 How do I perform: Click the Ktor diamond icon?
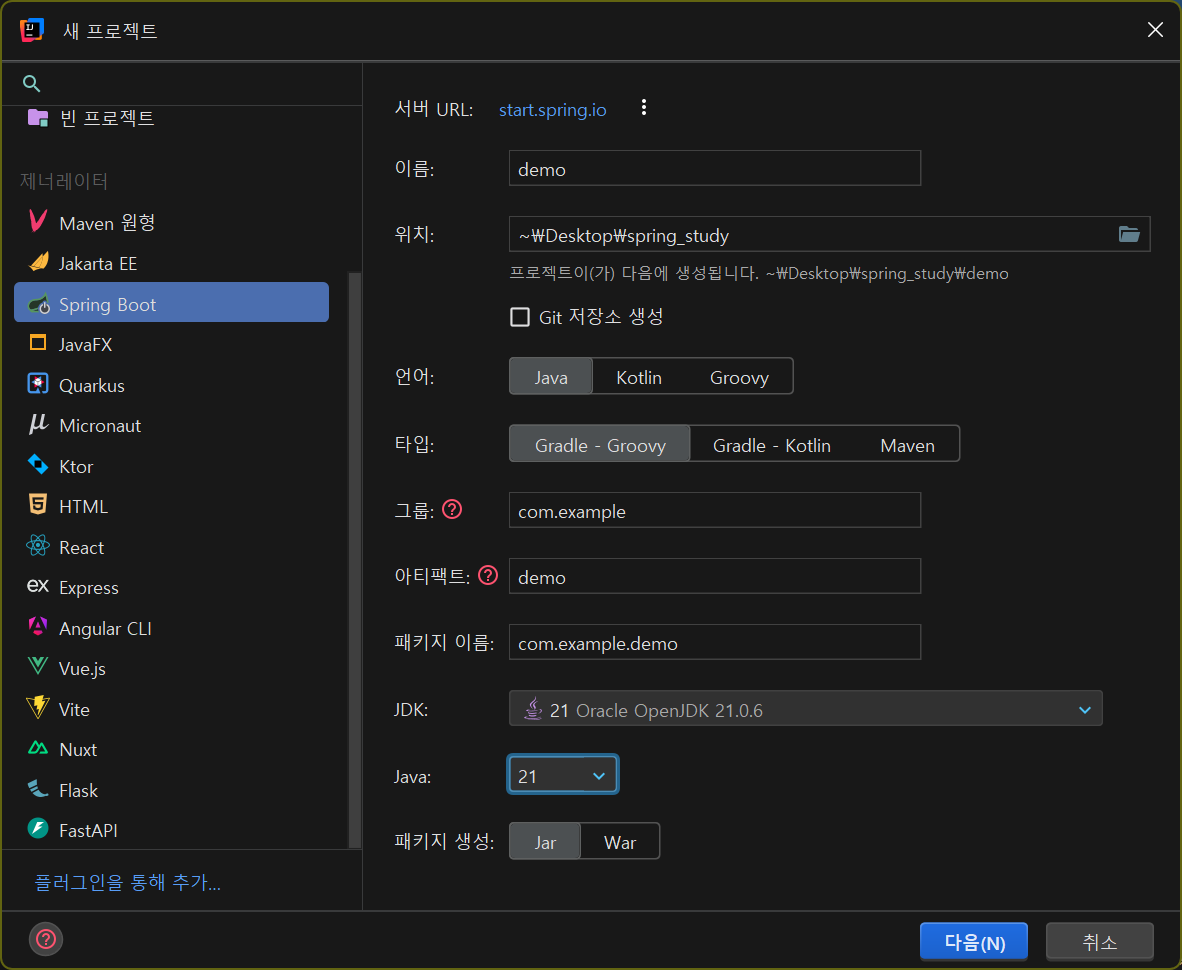tap(38, 464)
